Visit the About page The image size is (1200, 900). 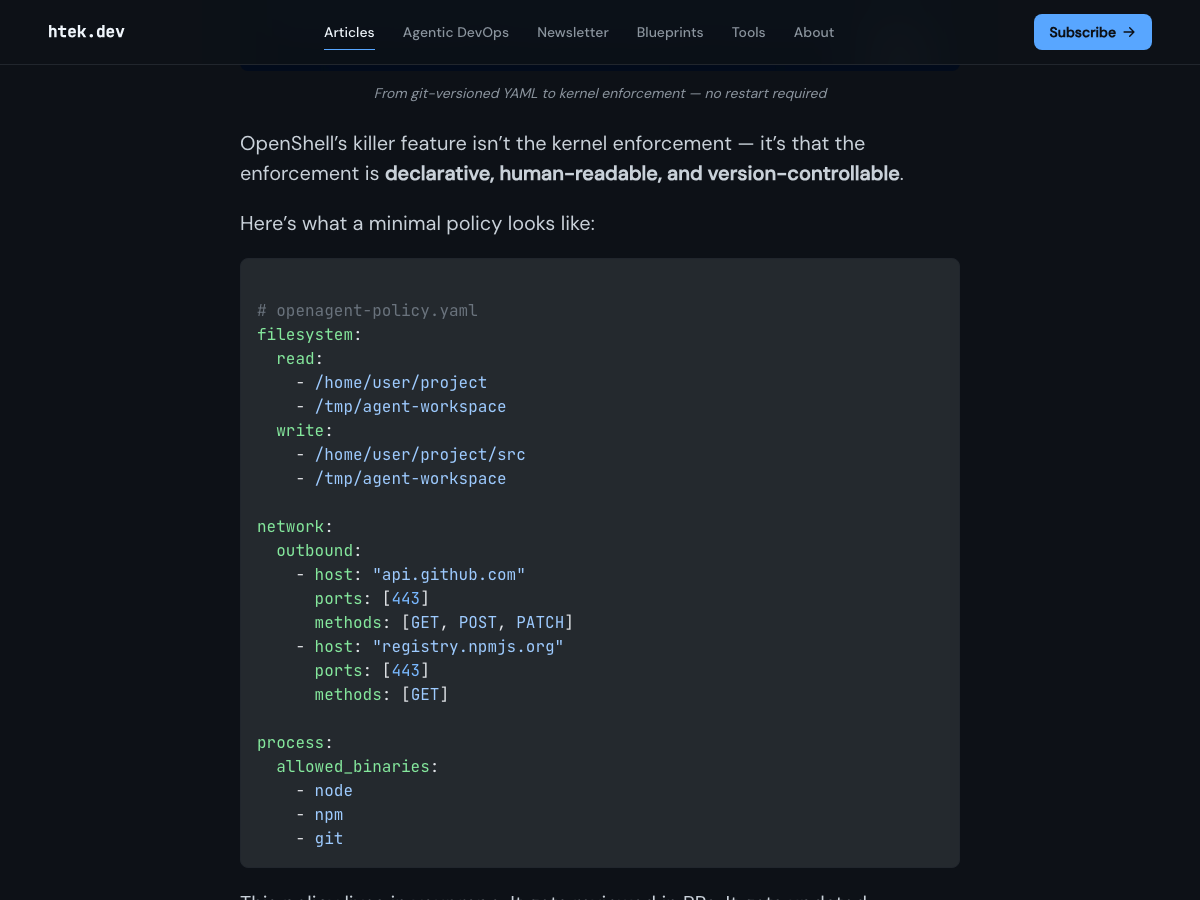814,32
